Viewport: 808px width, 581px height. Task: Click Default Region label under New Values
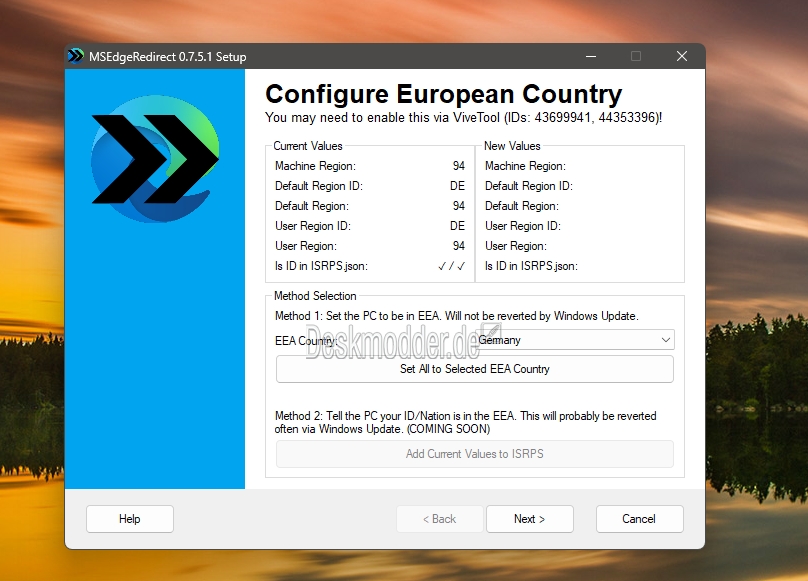(522, 206)
